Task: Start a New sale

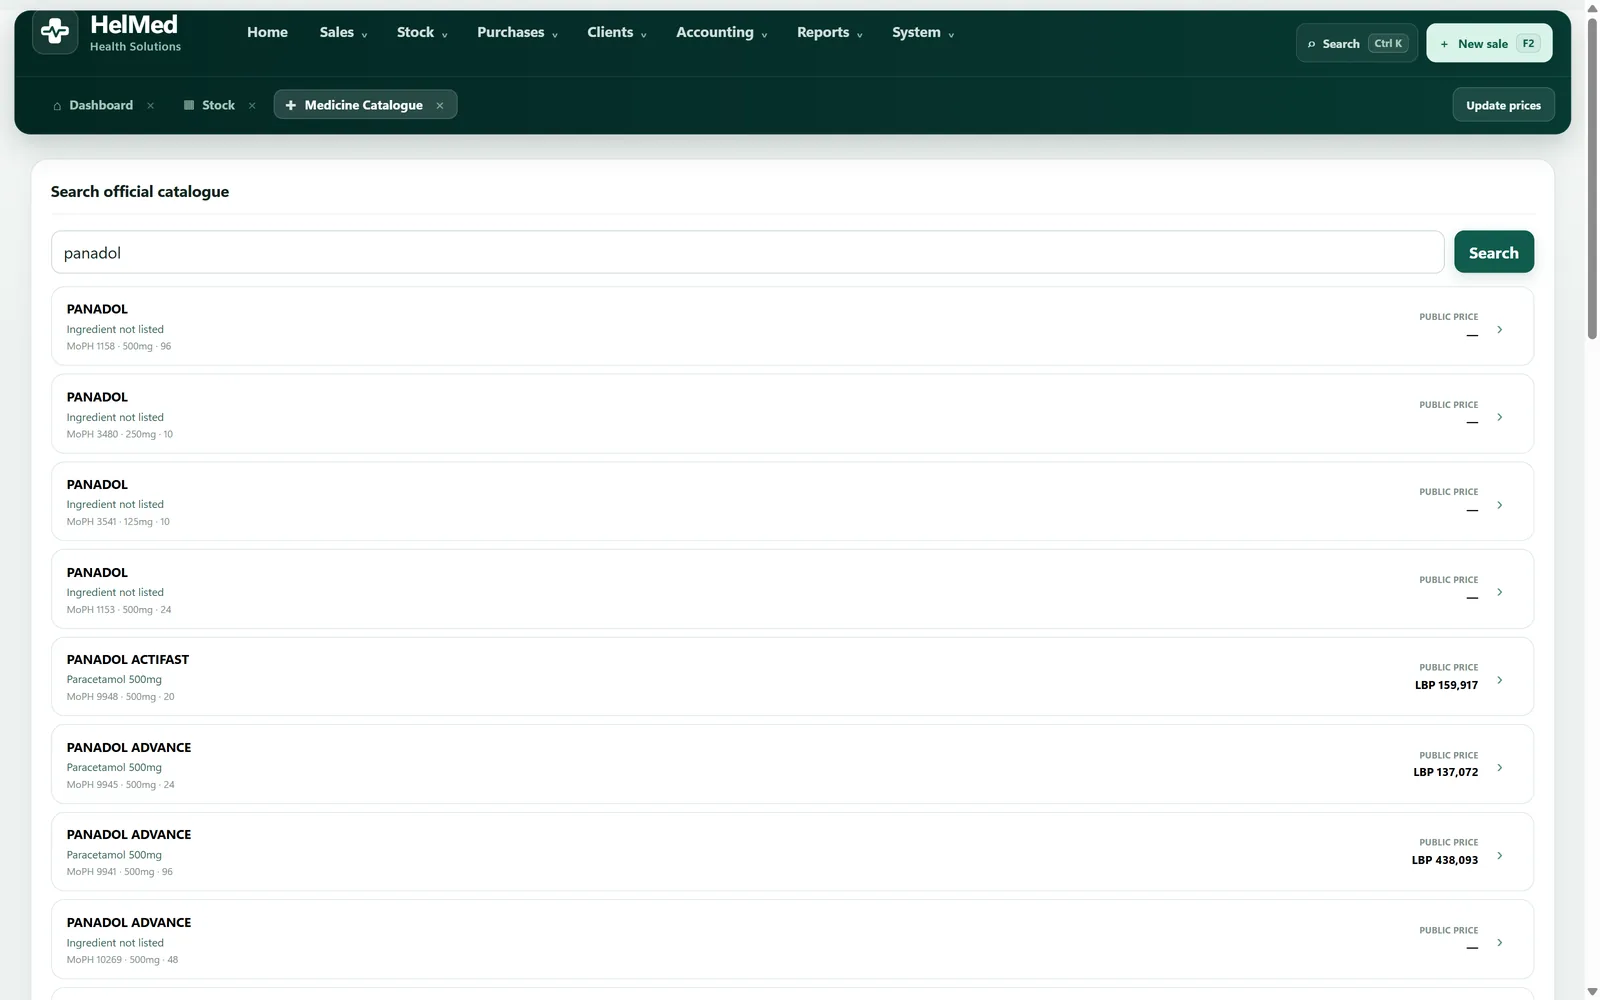Action: coord(1489,43)
